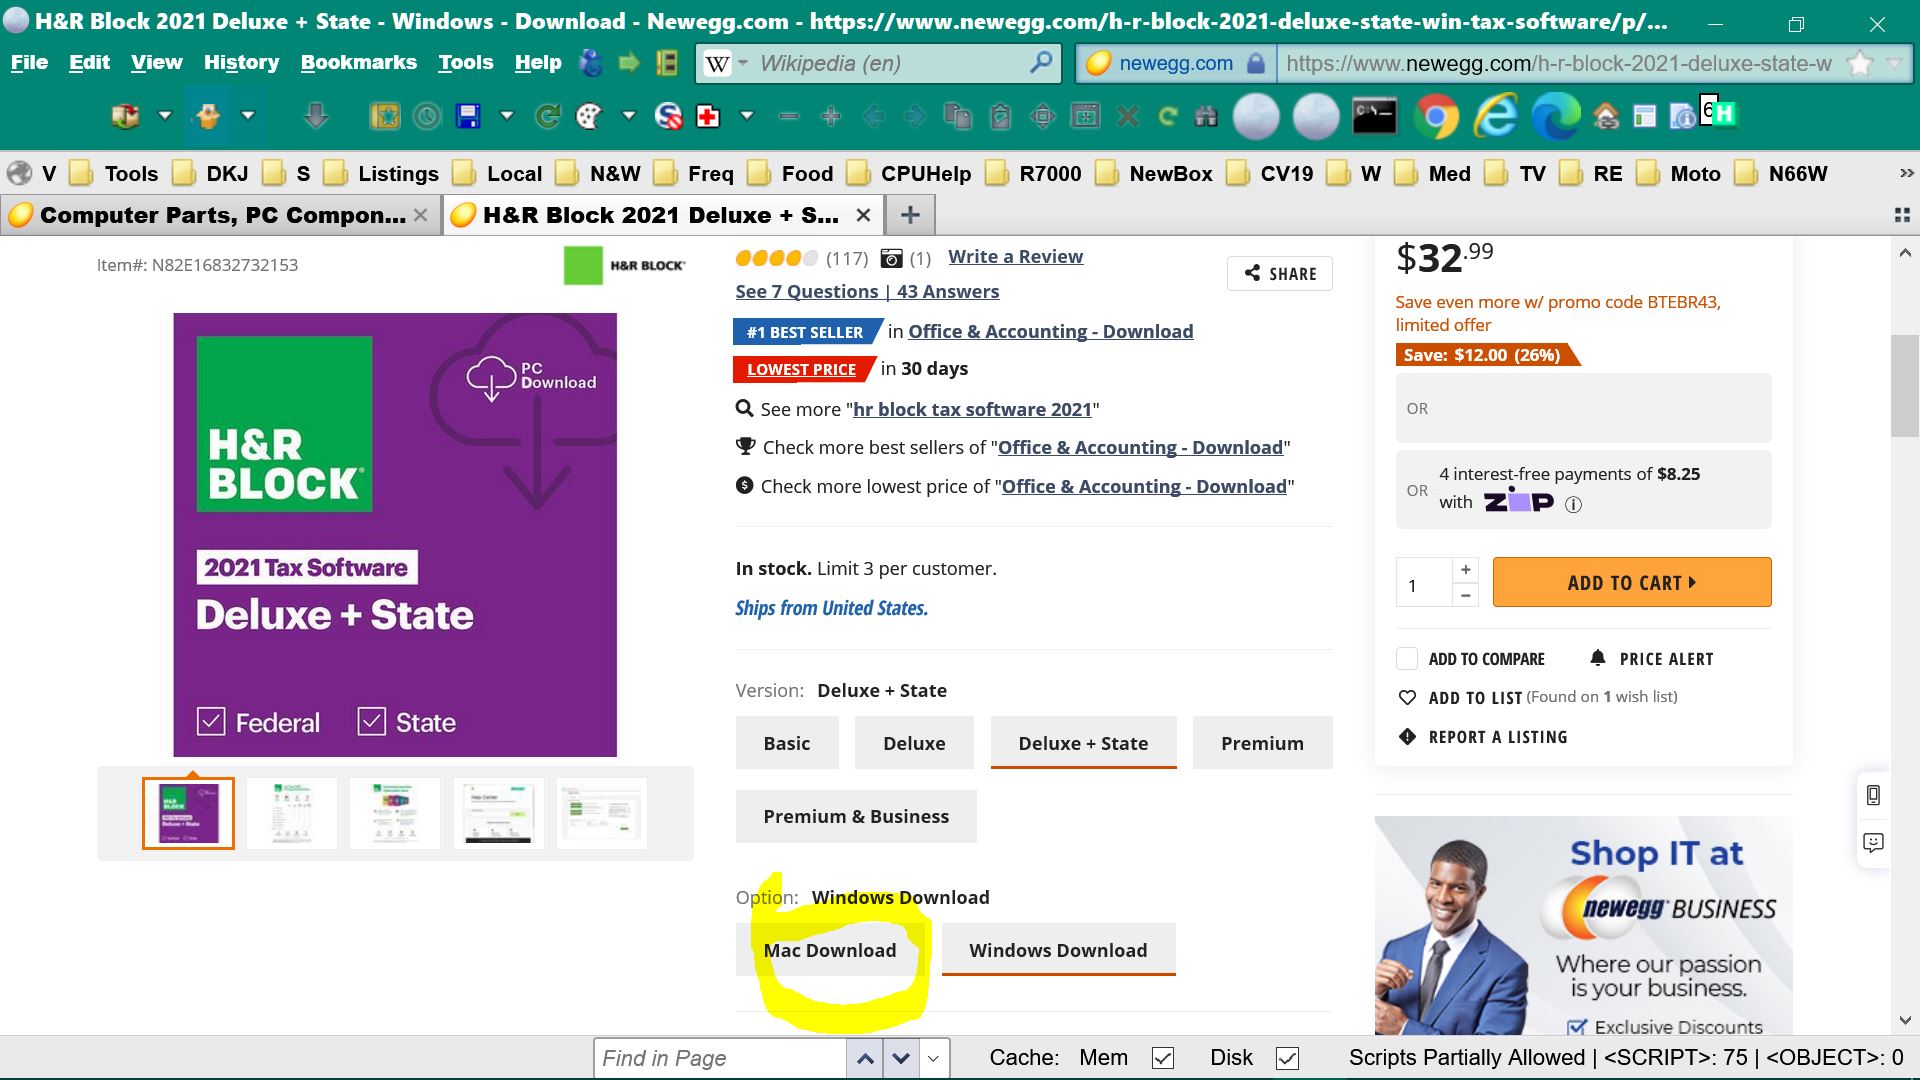Screen dimensions: 1920x1080
Task: Click the blue S blocked icon
Action: pos(668,117)
